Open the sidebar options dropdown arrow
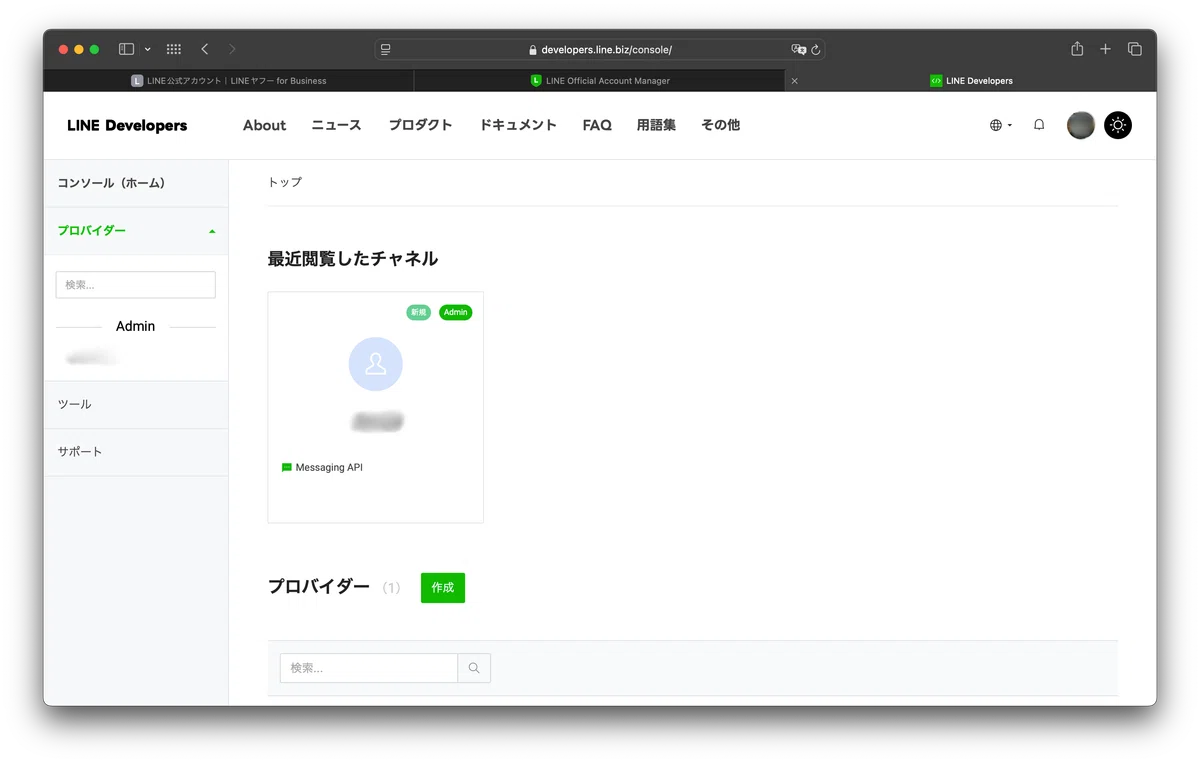1200x763 pixels. coord(148,49)
